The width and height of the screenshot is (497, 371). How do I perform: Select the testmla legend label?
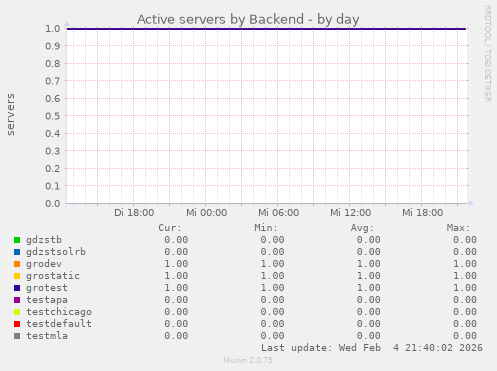coord(47,336)
